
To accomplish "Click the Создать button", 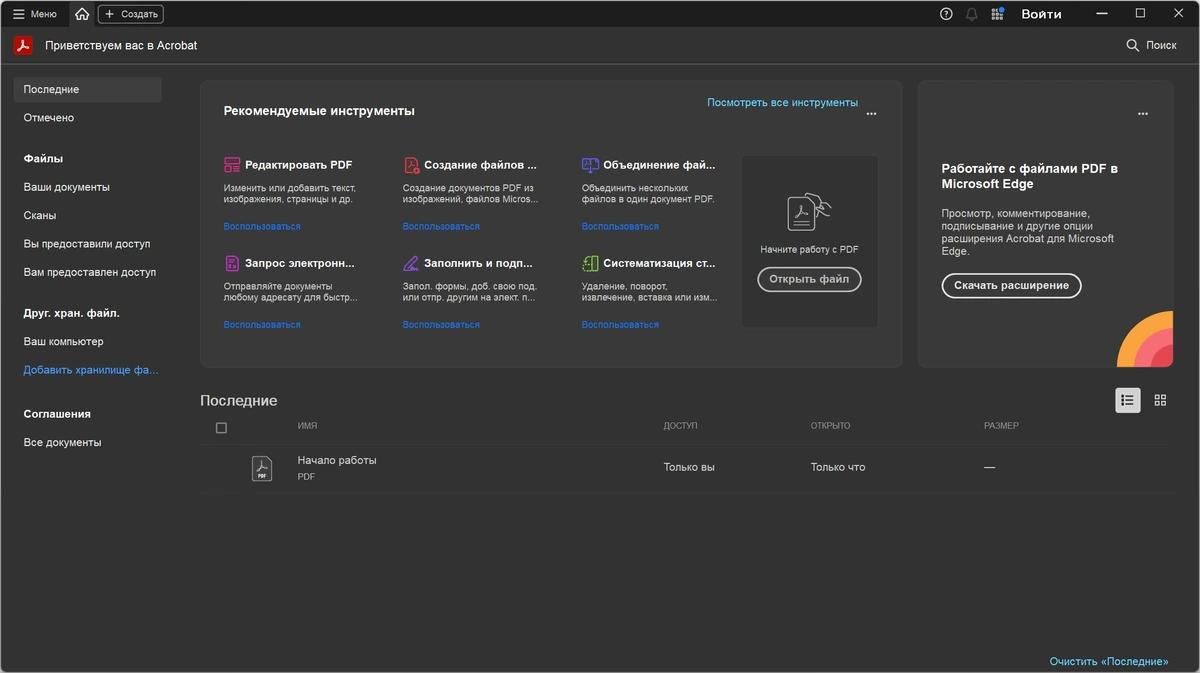I will pyautogui.click(x=131, y=14).
